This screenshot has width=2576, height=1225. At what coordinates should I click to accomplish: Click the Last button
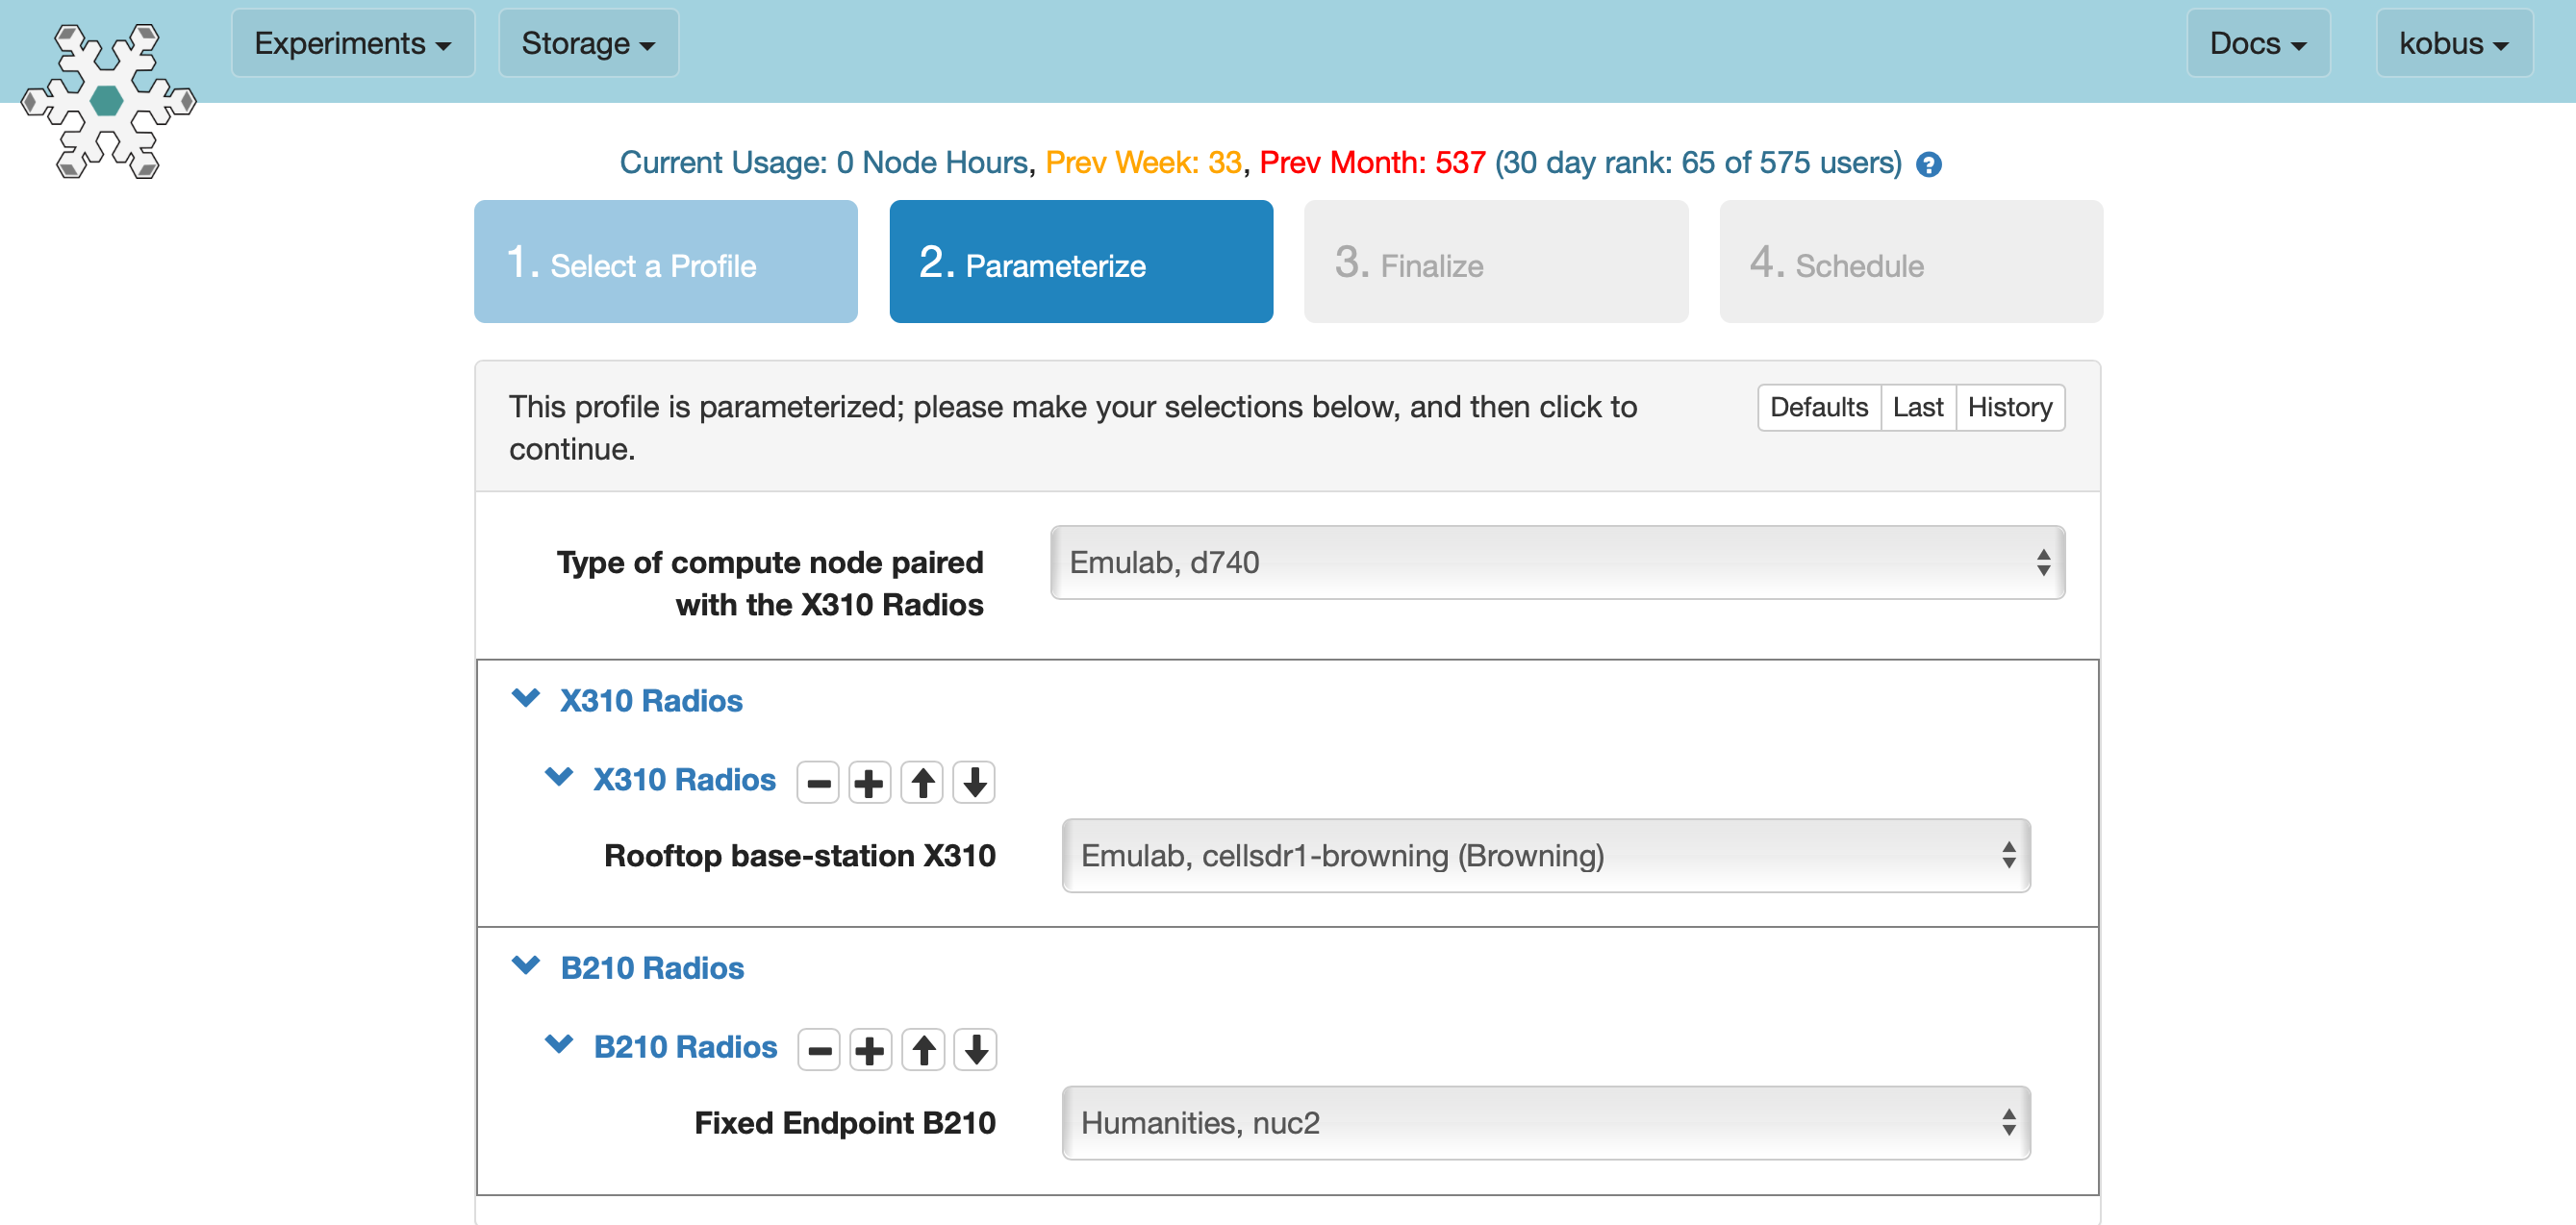[x=1915, y=408]
